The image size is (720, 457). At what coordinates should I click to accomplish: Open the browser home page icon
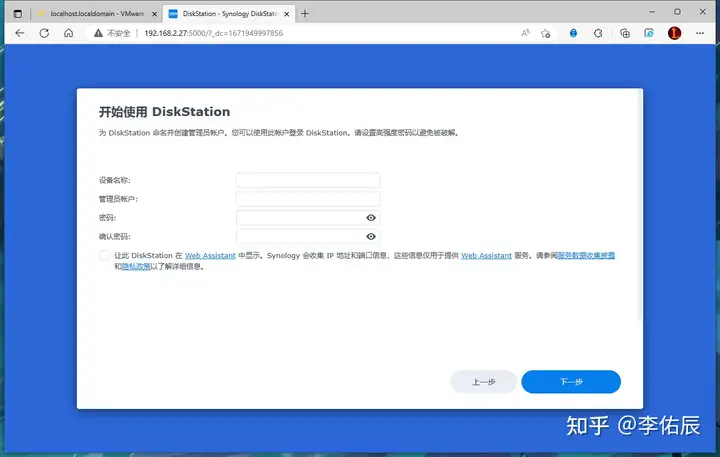tap(68, 33)
